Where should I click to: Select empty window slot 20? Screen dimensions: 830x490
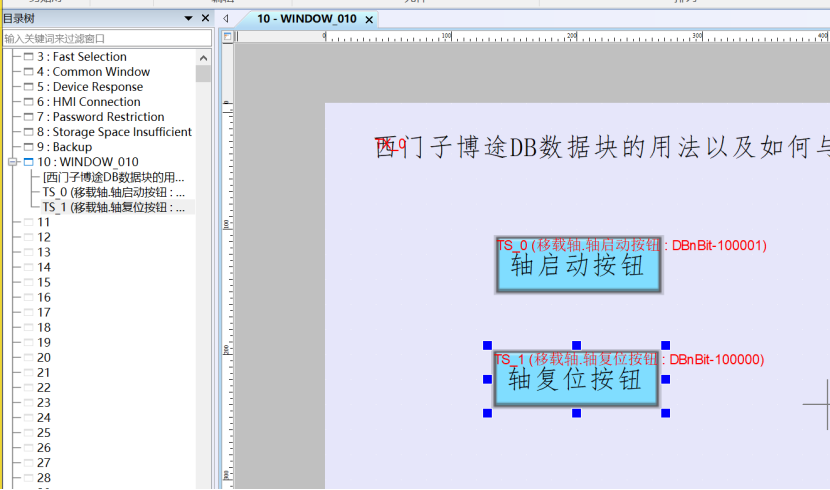click(44, 358)
